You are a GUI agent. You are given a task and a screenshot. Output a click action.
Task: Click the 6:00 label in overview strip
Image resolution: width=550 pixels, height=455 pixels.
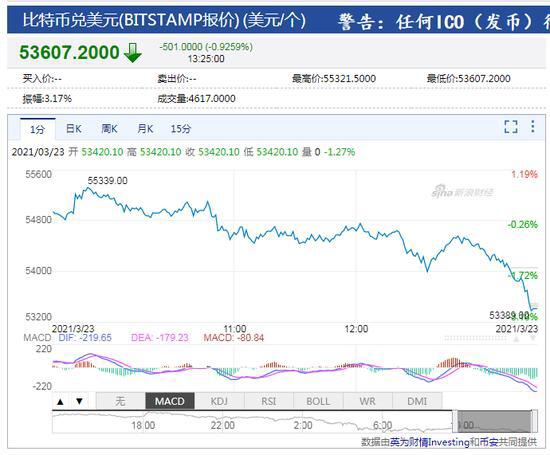[383, 426]
